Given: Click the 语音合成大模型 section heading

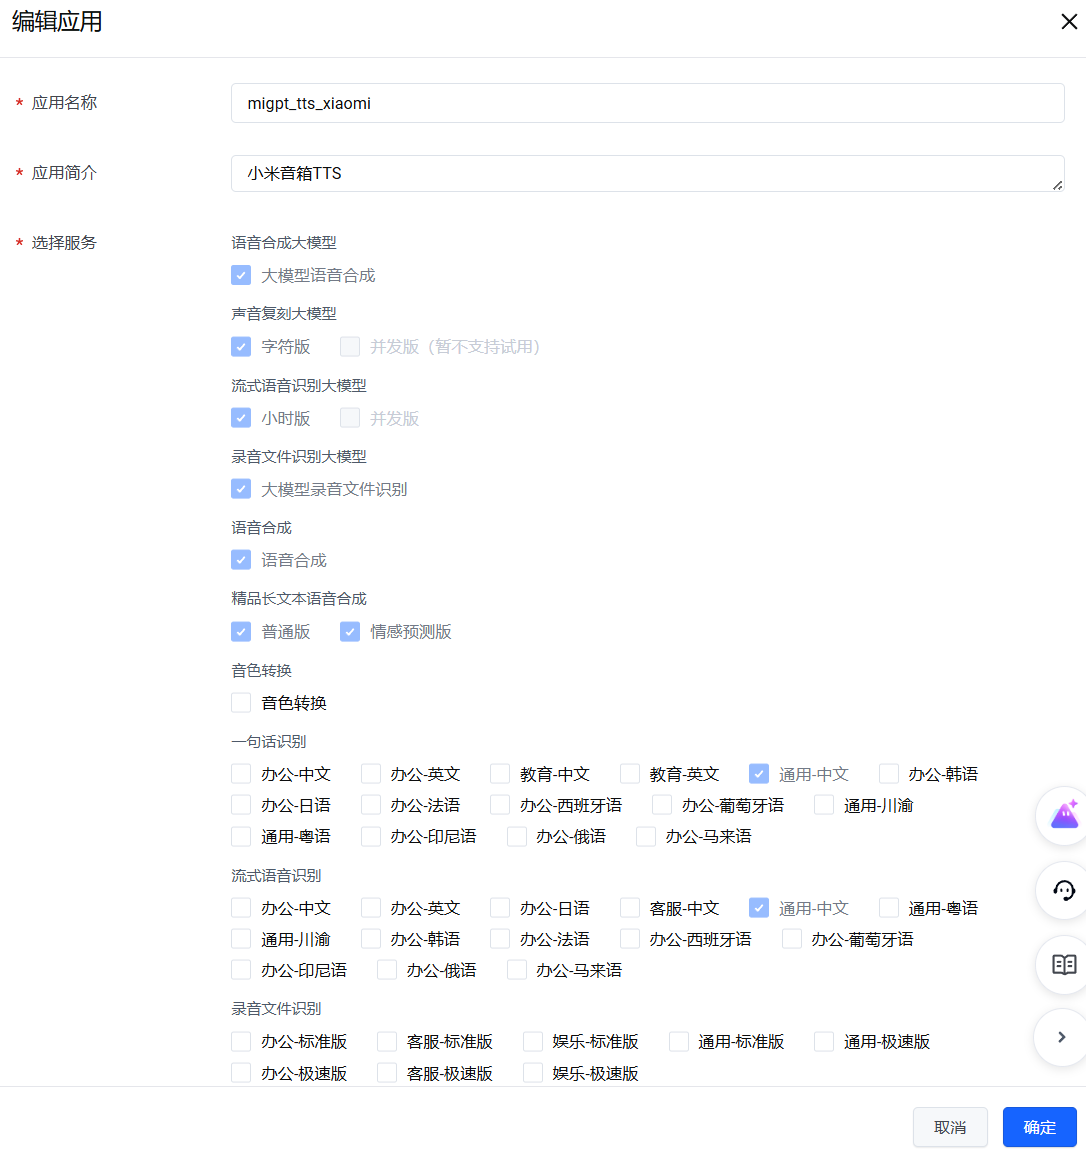Looking at the screenshot, I should click(284, 243).
